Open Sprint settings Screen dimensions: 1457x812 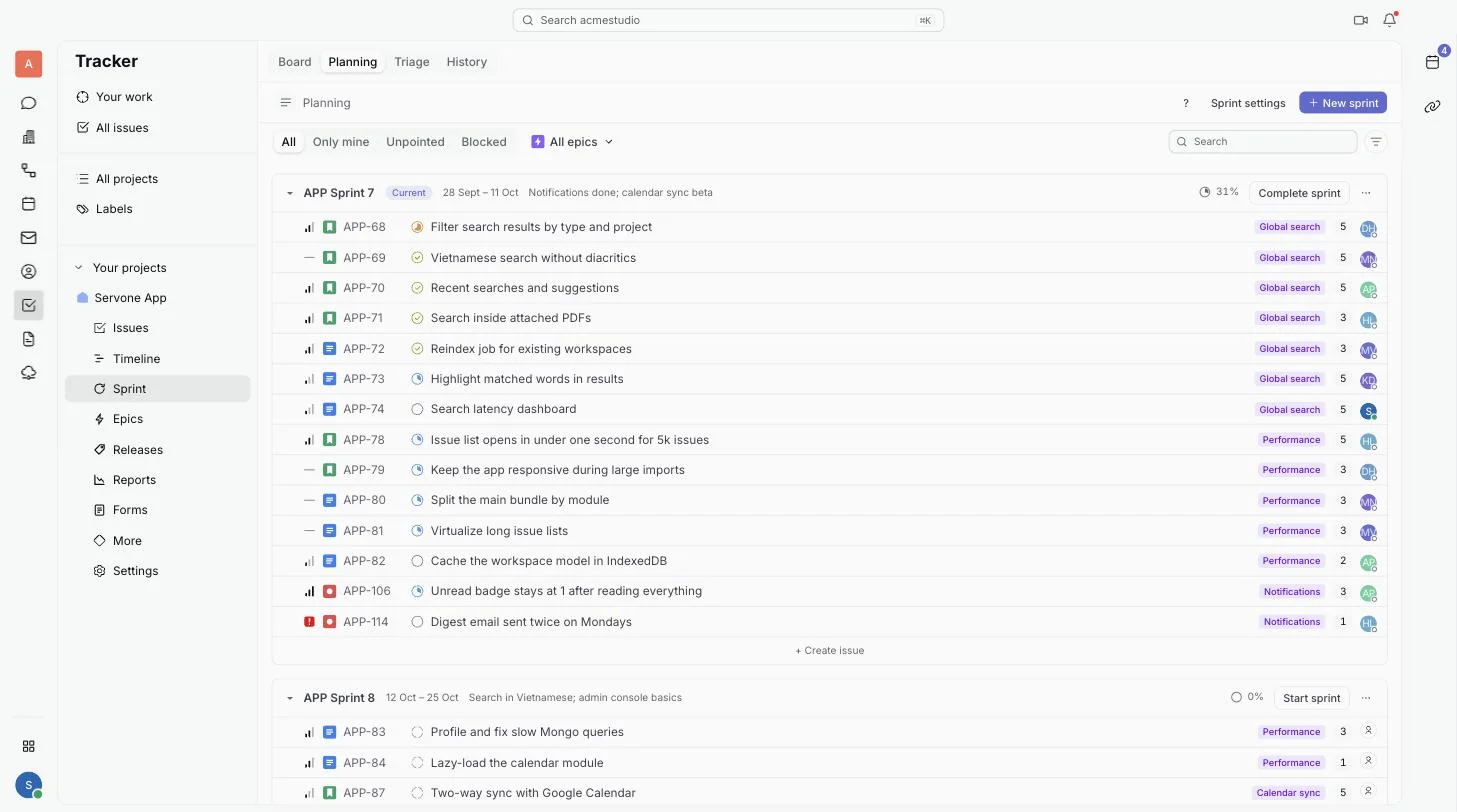[x=1248, y=103]
